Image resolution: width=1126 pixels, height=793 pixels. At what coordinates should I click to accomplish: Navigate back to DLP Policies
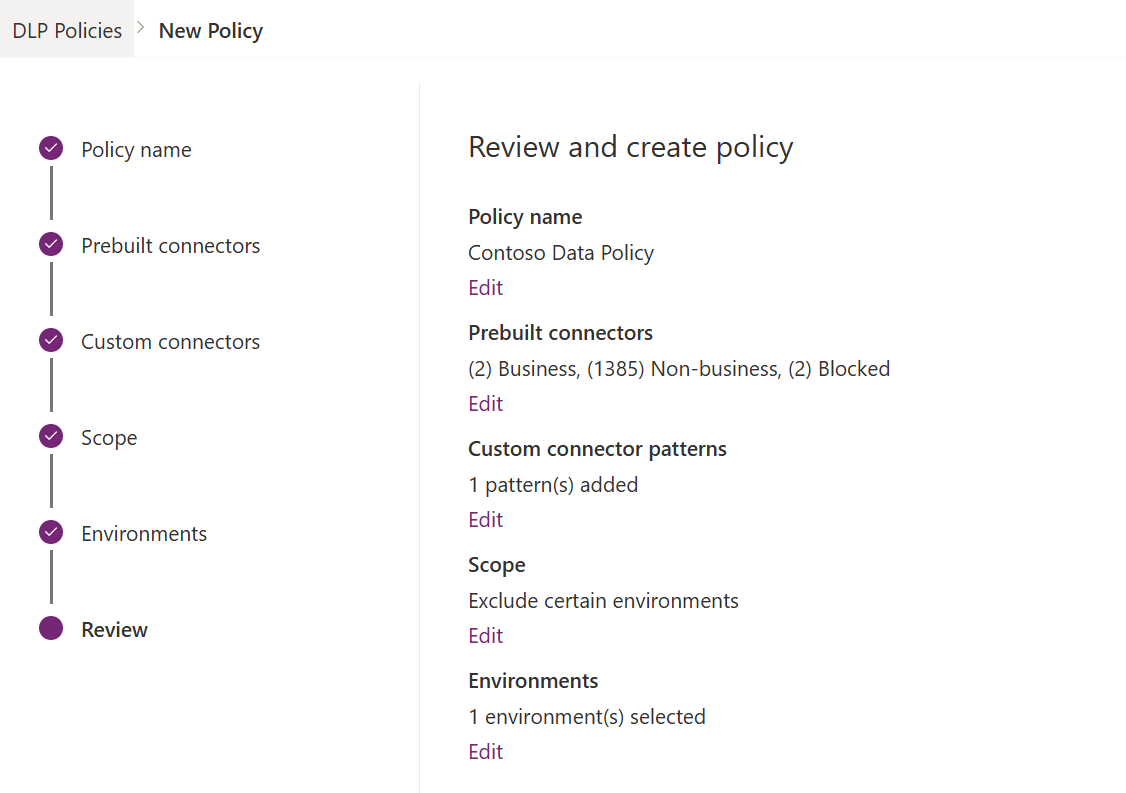(66, 29)
